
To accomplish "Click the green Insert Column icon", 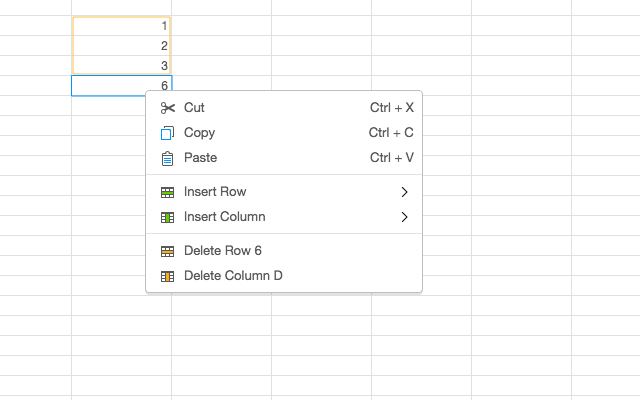I will (x=167, y=217).
